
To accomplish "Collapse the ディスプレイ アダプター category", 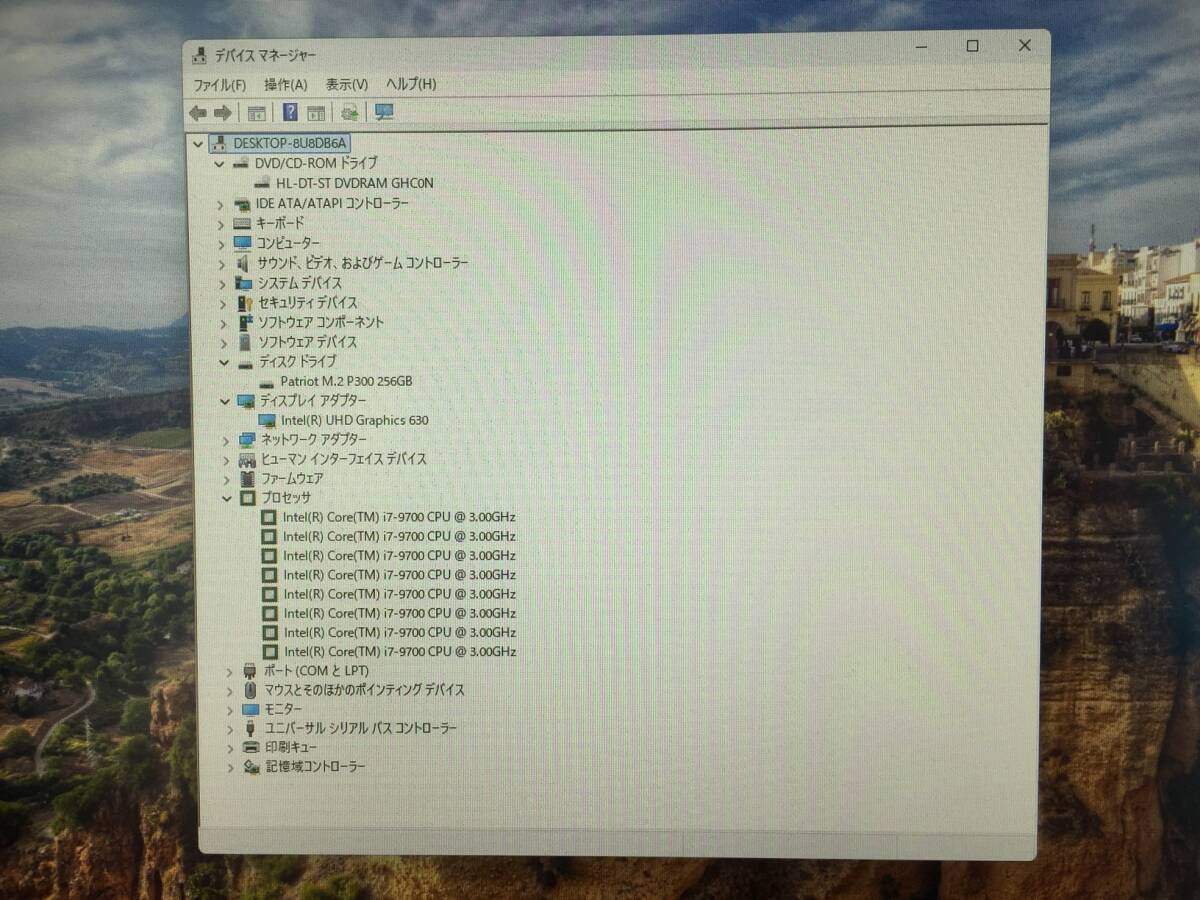I will [224, 401].
